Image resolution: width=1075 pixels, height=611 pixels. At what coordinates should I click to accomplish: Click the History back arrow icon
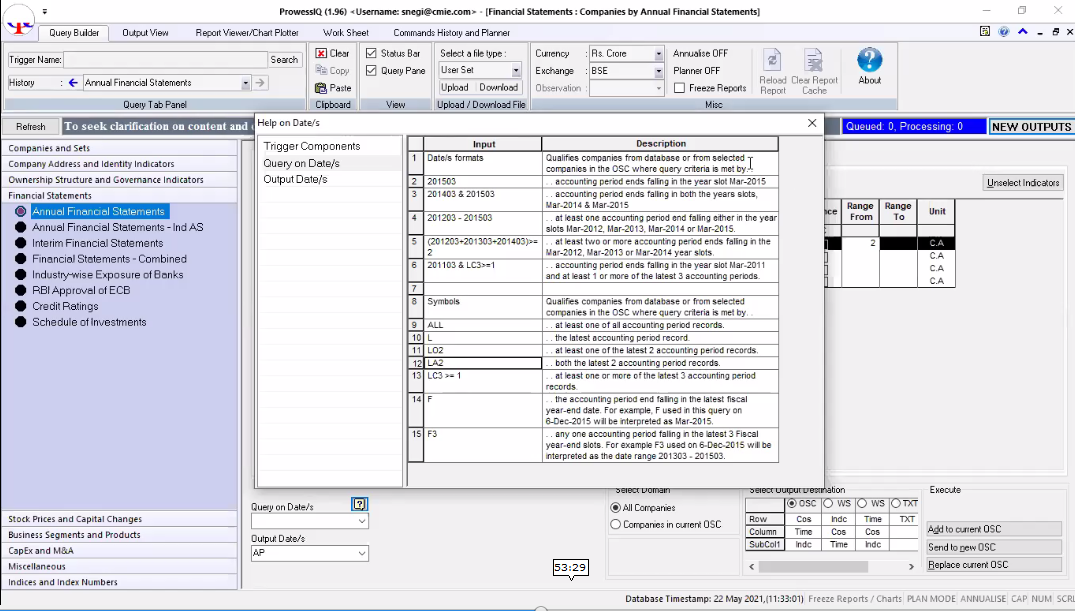pos(73,83)
